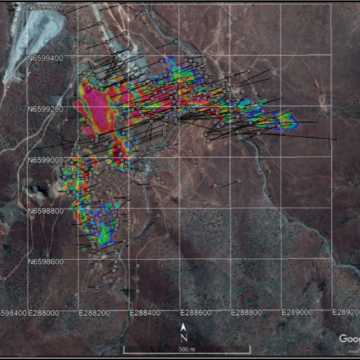
Task: Click the E288200 easting grid label
Action: click(94, 313)
